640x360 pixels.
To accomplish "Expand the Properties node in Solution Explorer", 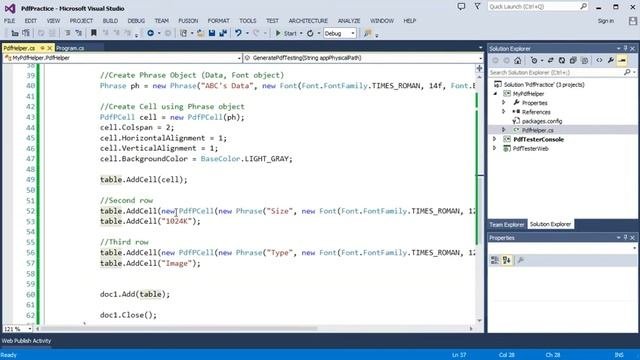I will coord(504,103).
